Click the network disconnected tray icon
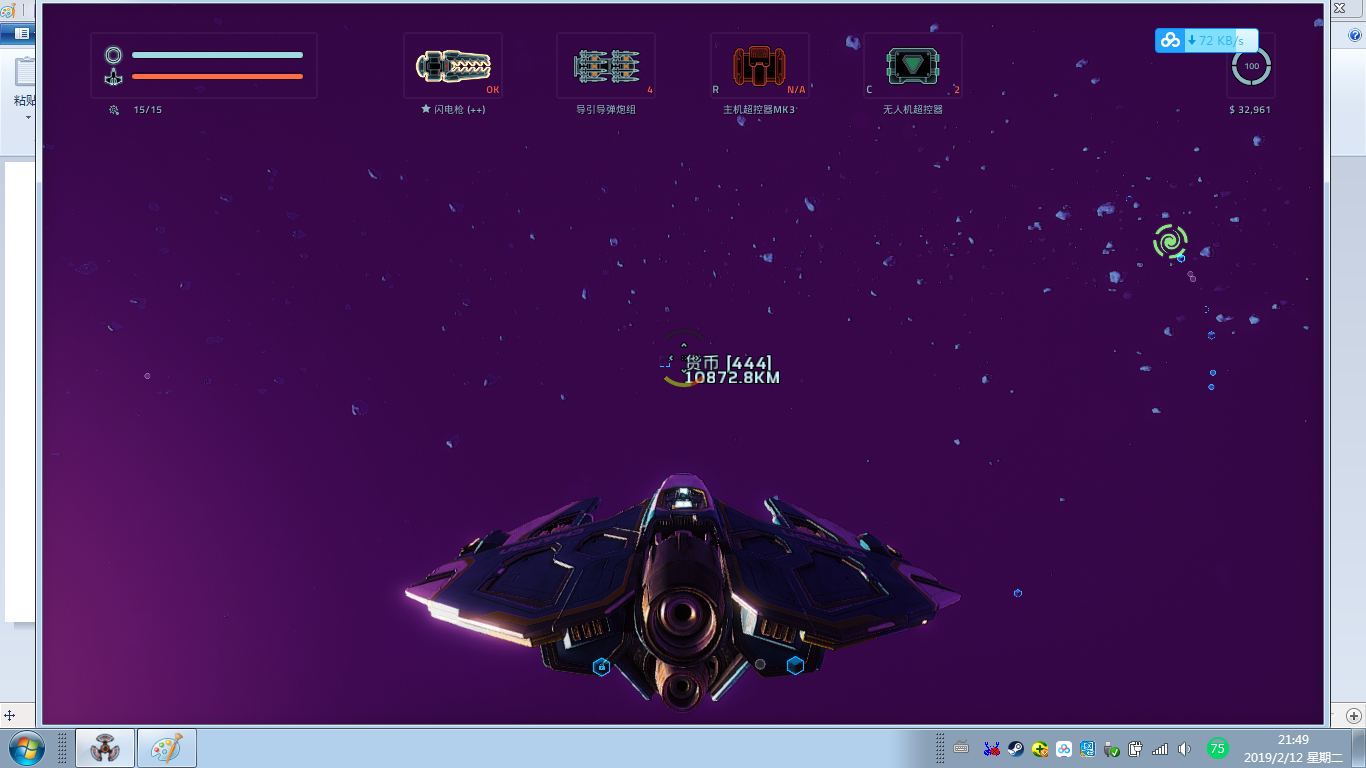This screenshot has width=1366, height=768. pos(991,748)
